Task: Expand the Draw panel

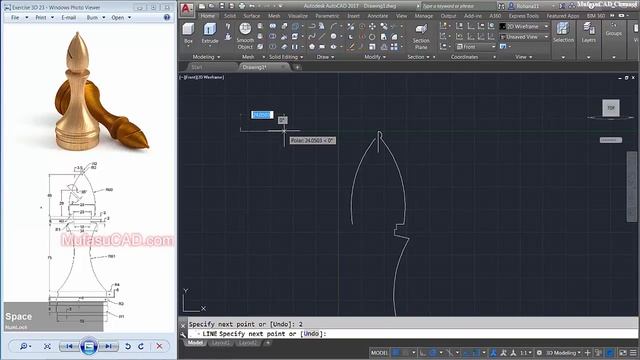Action: click(325, 57)
